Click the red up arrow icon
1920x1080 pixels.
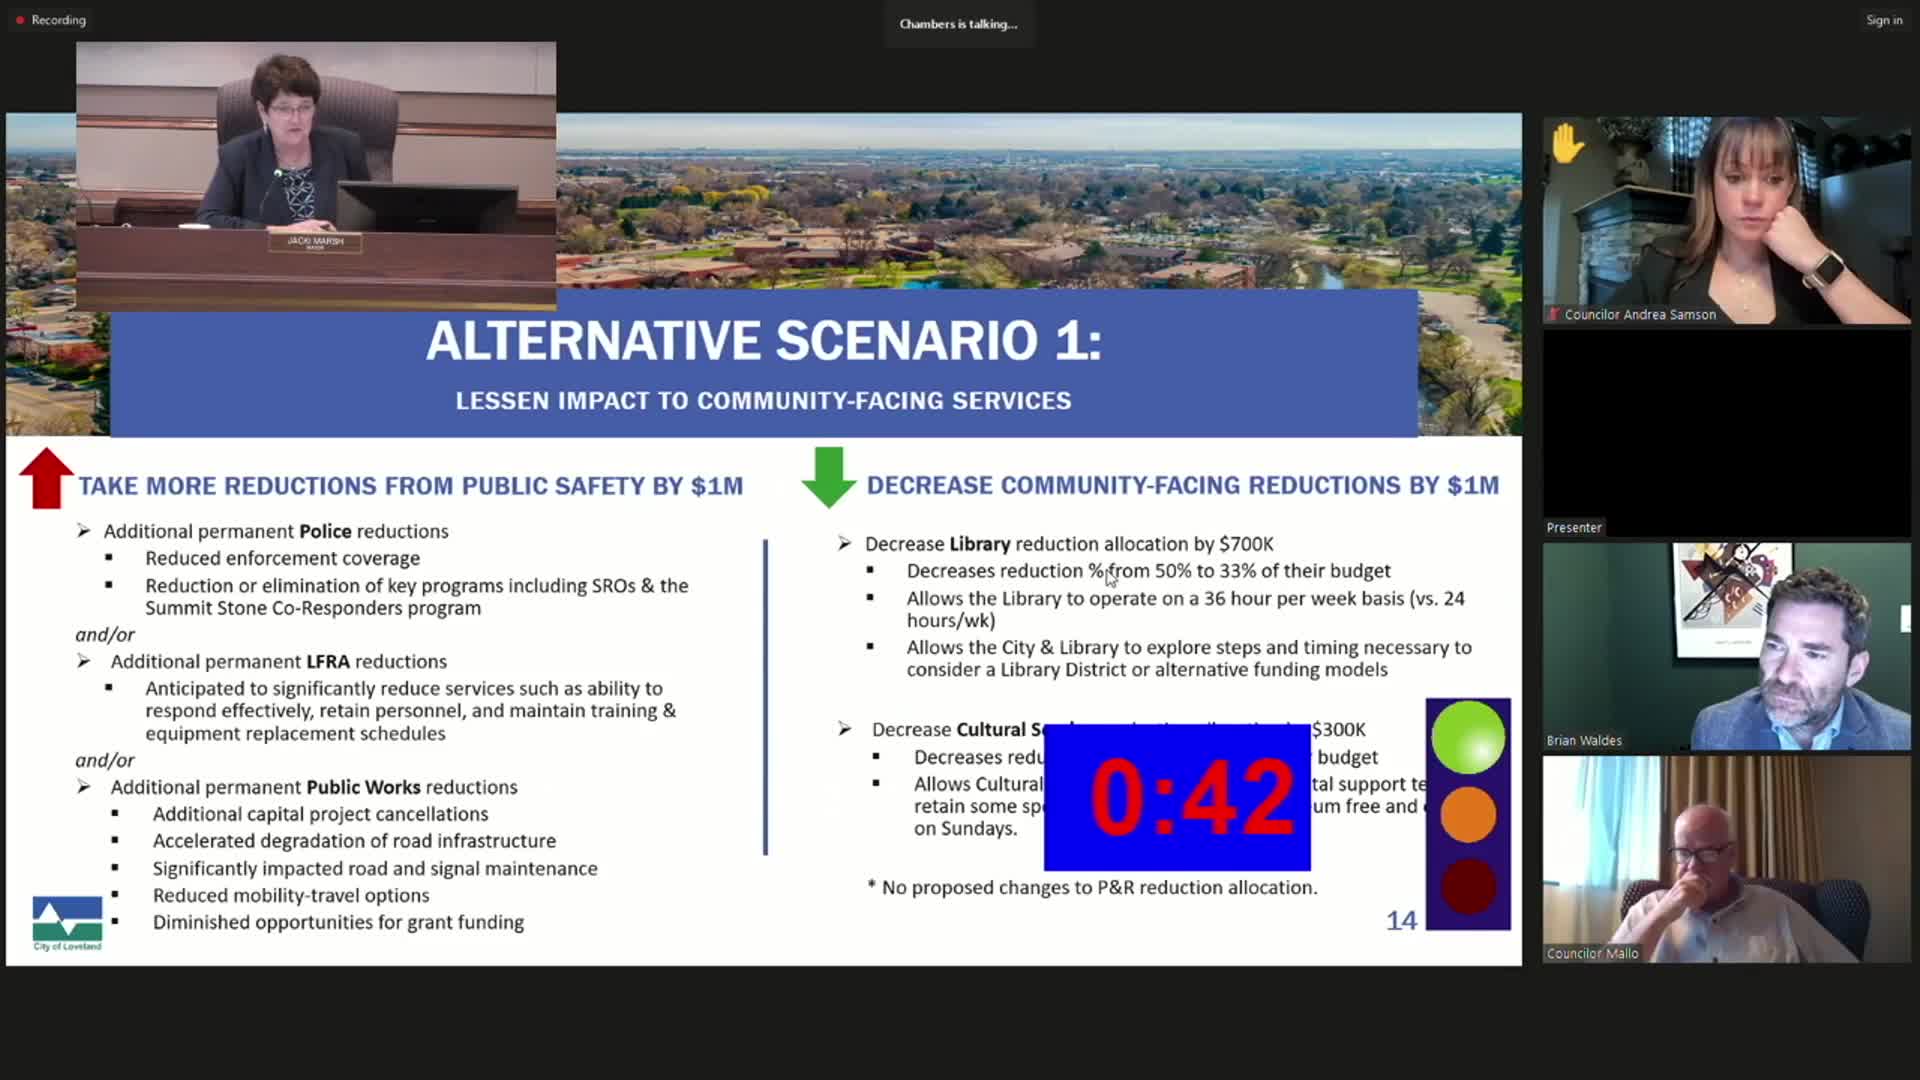46,478
